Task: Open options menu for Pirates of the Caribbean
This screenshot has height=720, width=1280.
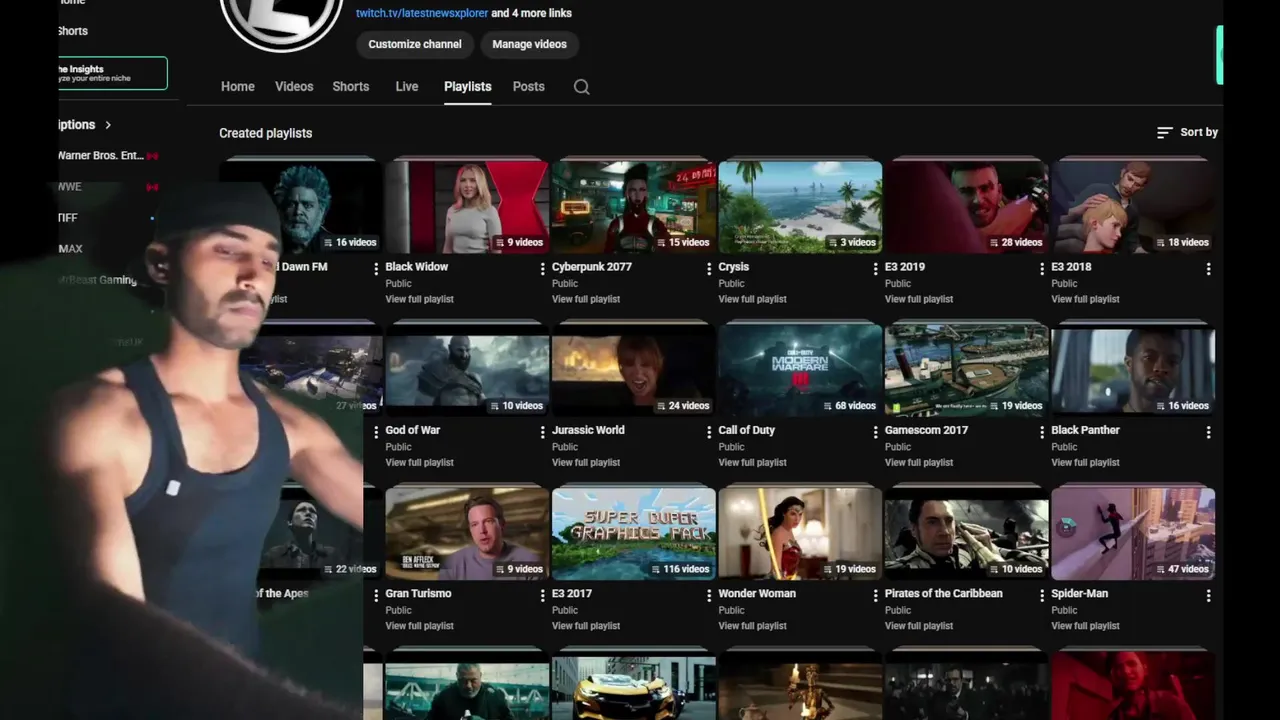Action: (1042, 595)
